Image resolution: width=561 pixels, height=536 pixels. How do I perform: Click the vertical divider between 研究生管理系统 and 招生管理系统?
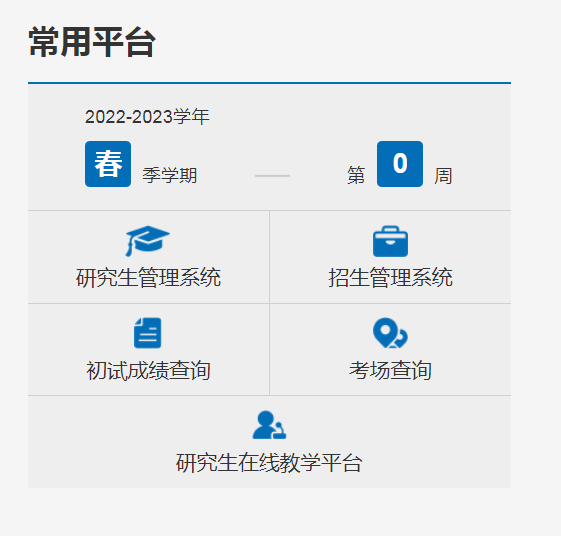click(x=269, y=257)
